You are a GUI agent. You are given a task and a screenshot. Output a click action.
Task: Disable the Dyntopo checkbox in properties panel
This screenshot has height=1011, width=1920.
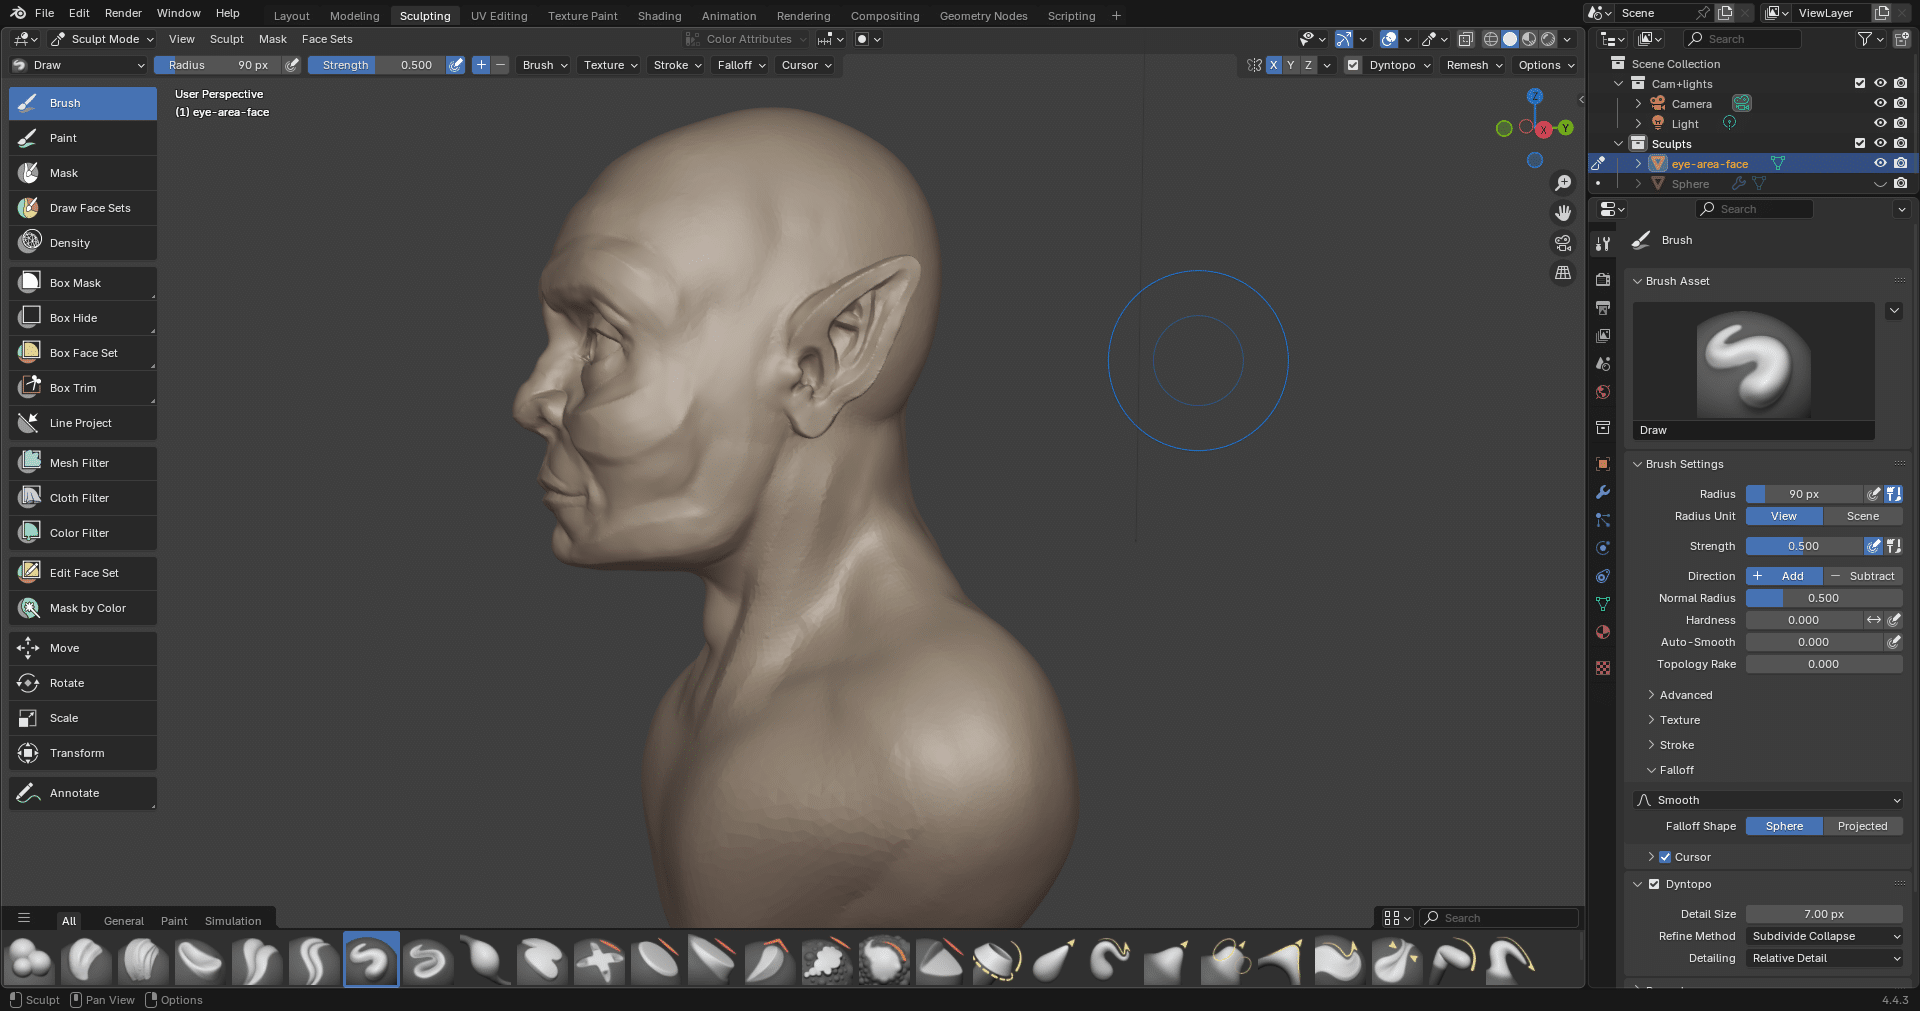click(x=1654, y=884)
